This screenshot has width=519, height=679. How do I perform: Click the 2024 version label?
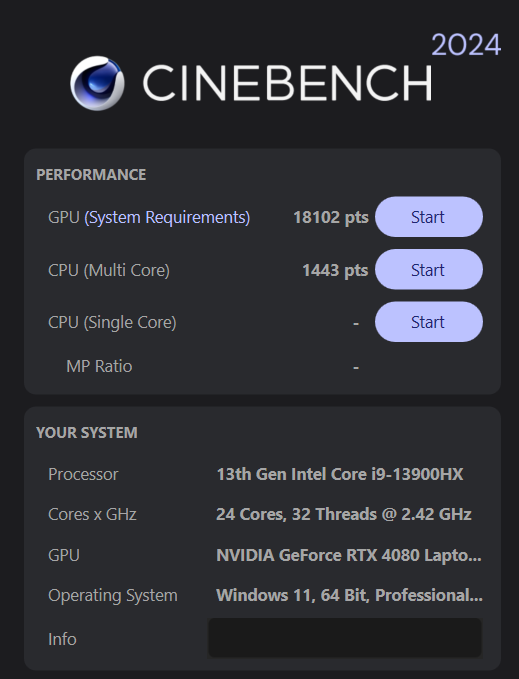click(466, 45)
